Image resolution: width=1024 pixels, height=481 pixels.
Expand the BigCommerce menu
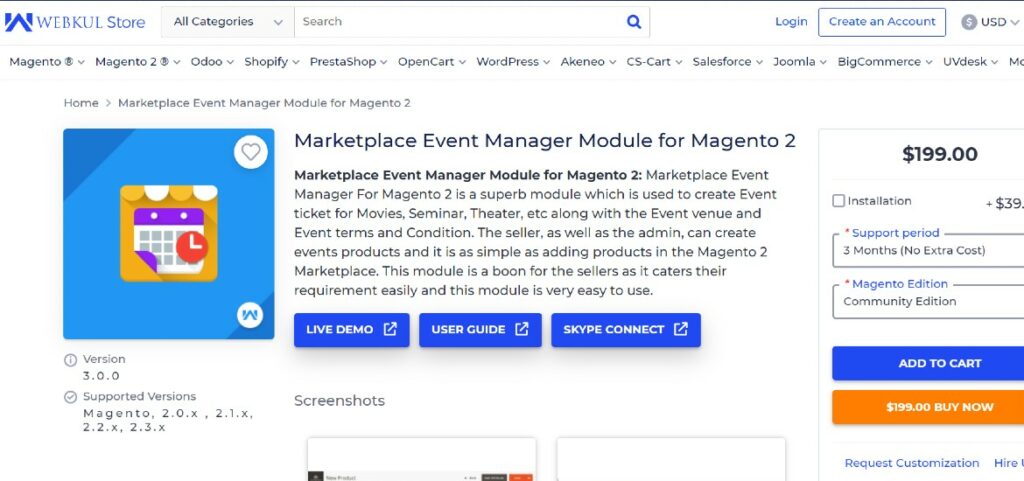click(x=885, y=62)
